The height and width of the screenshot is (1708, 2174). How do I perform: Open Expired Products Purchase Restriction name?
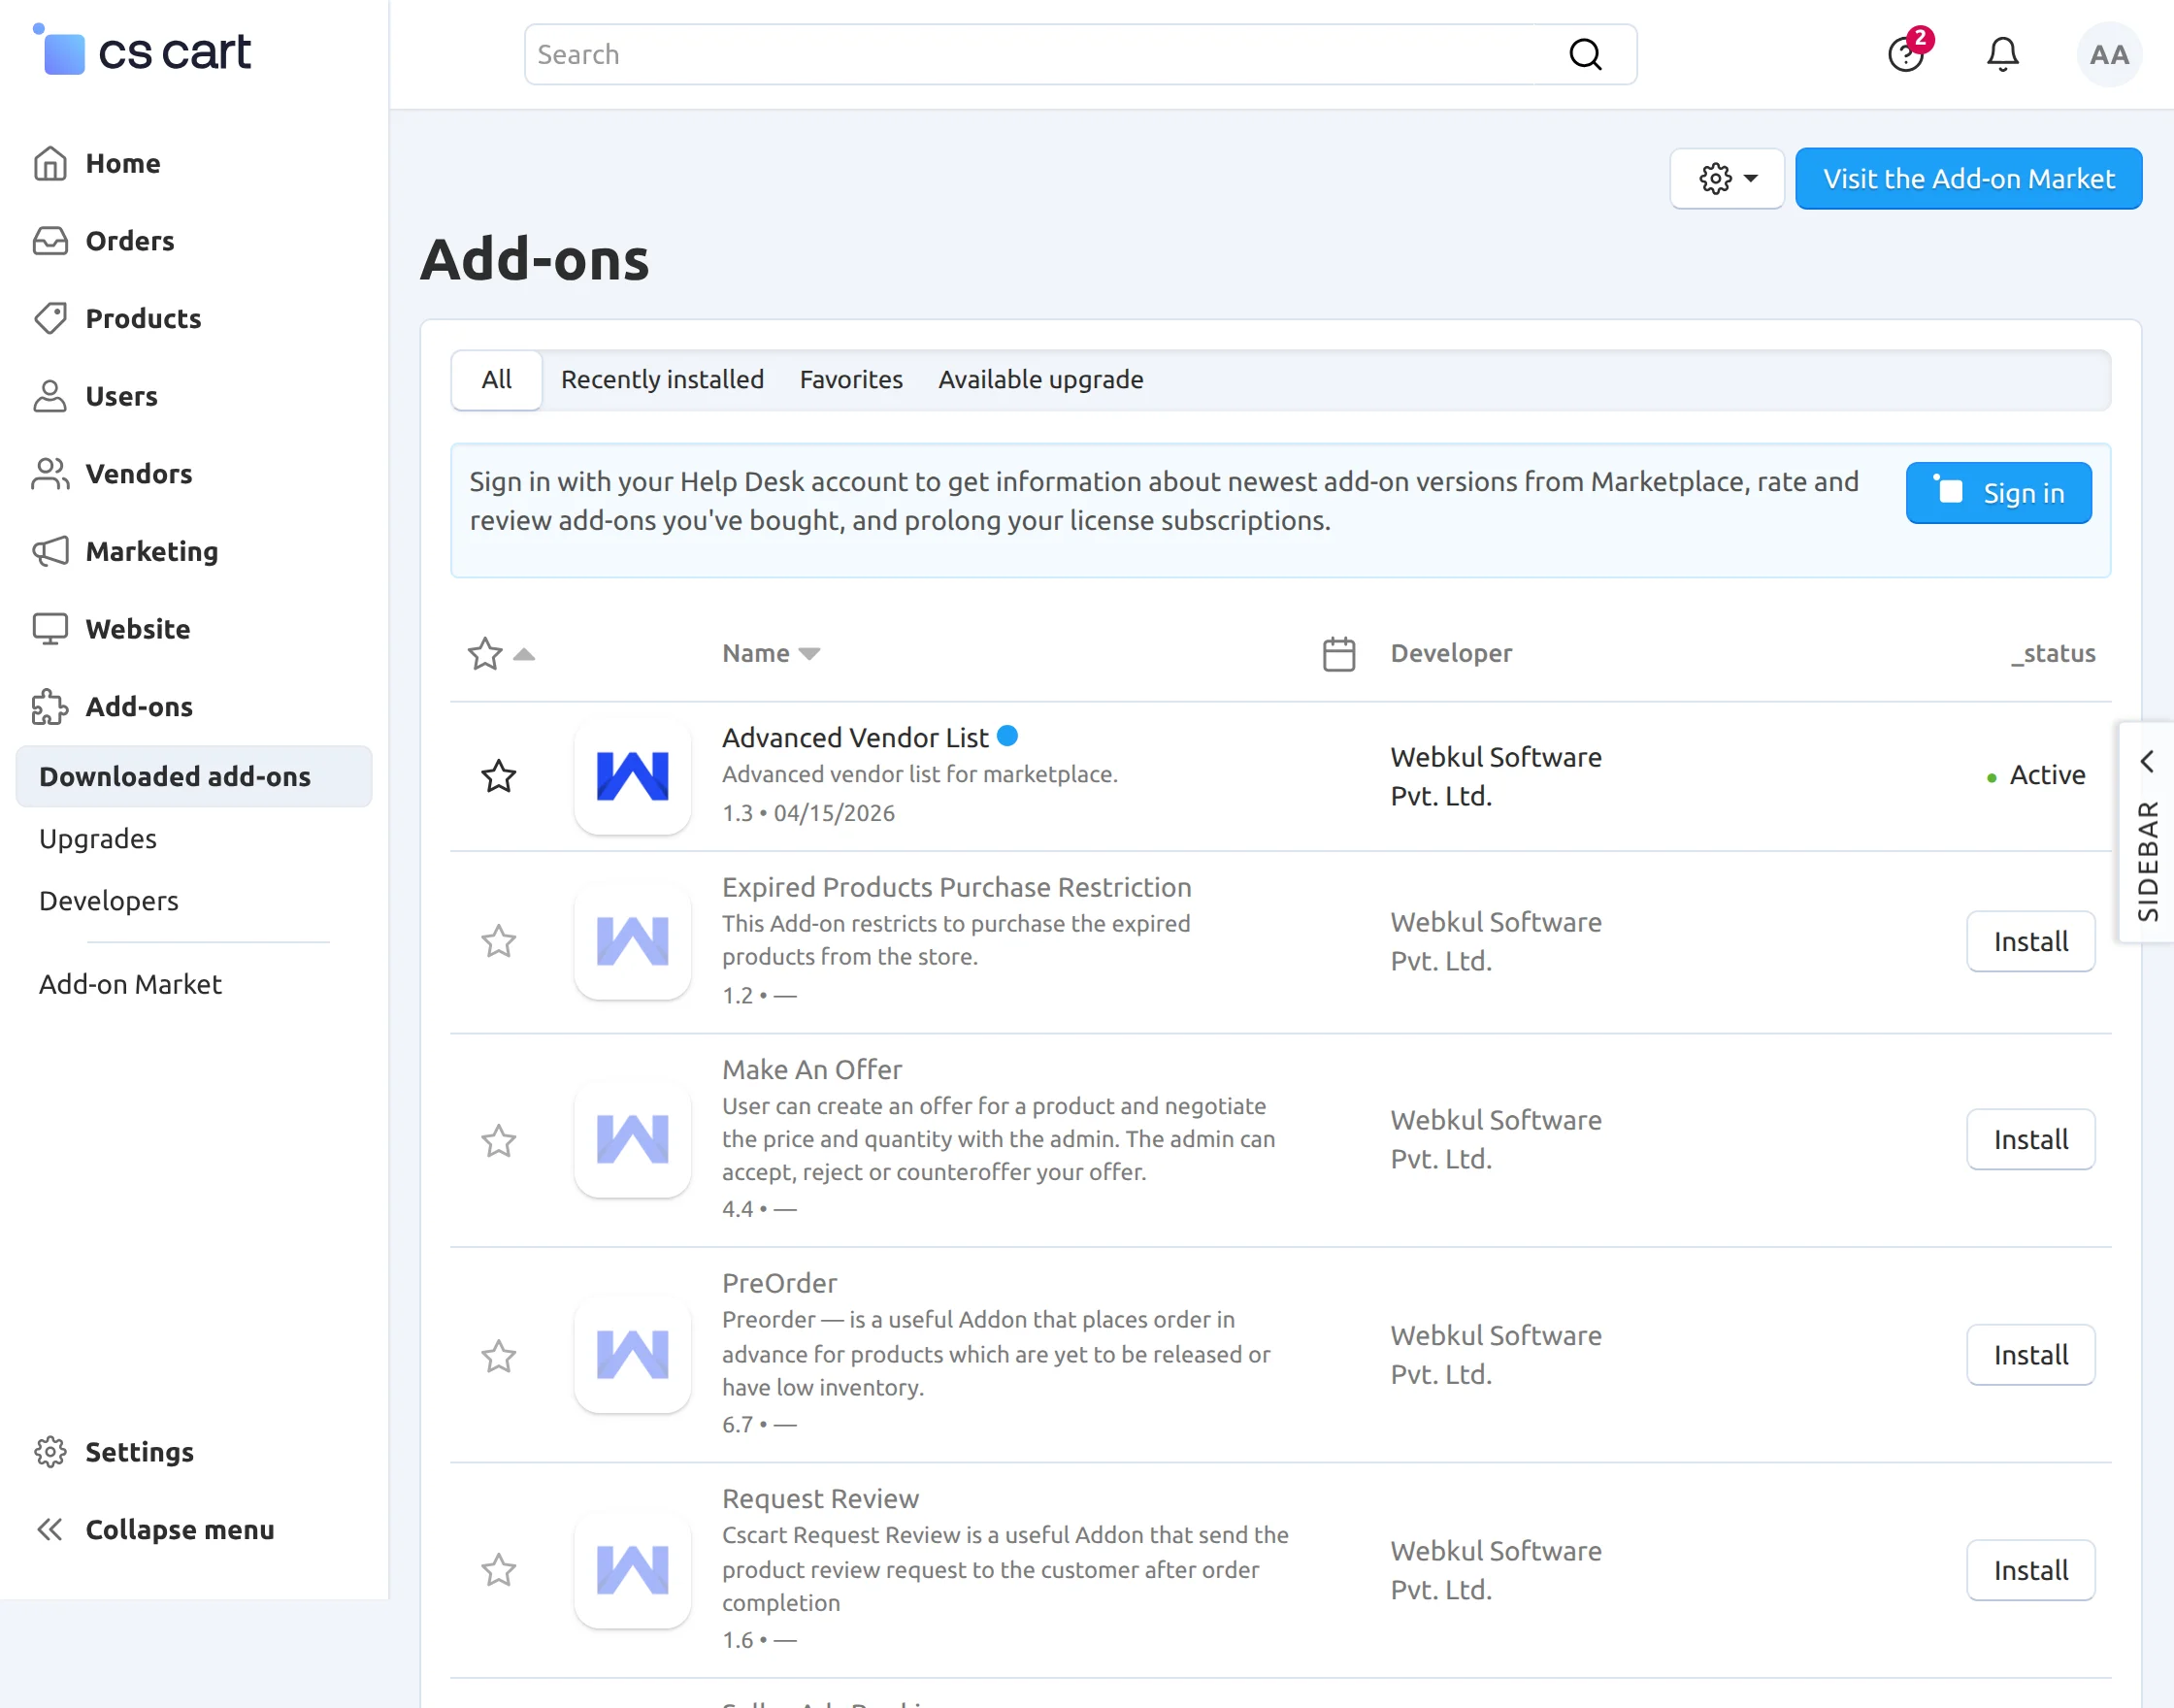[x=957, y=887]
